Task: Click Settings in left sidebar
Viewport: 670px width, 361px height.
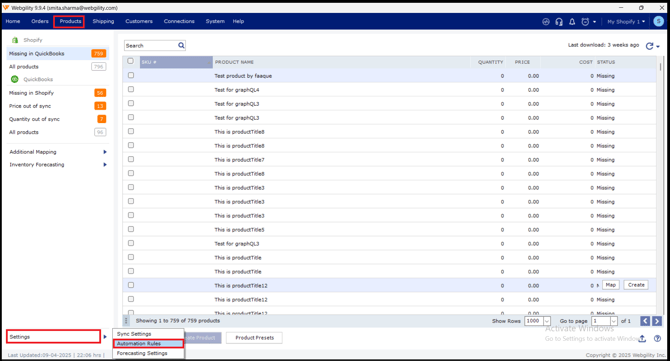Action: [53, 337]
